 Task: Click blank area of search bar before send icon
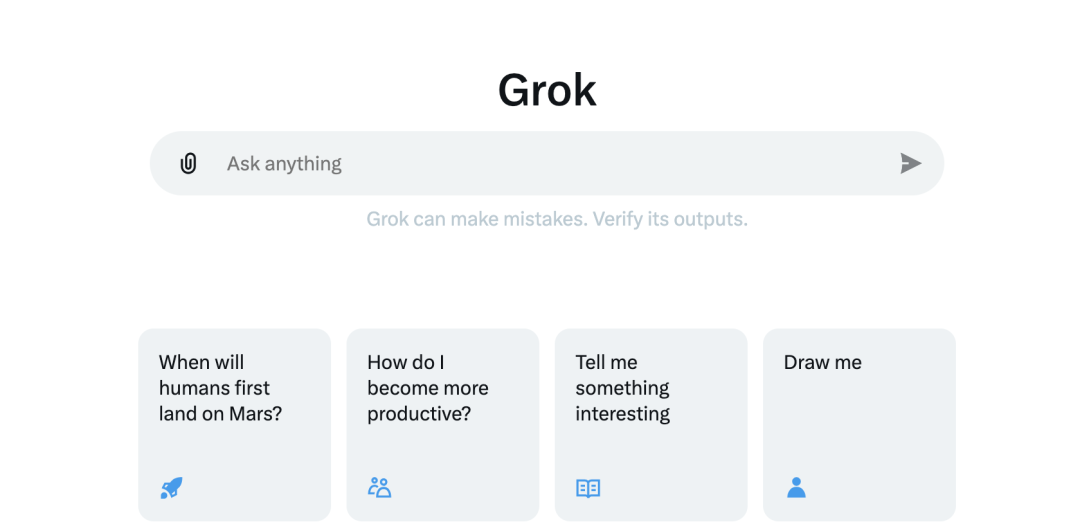click(x=620, y=163)
